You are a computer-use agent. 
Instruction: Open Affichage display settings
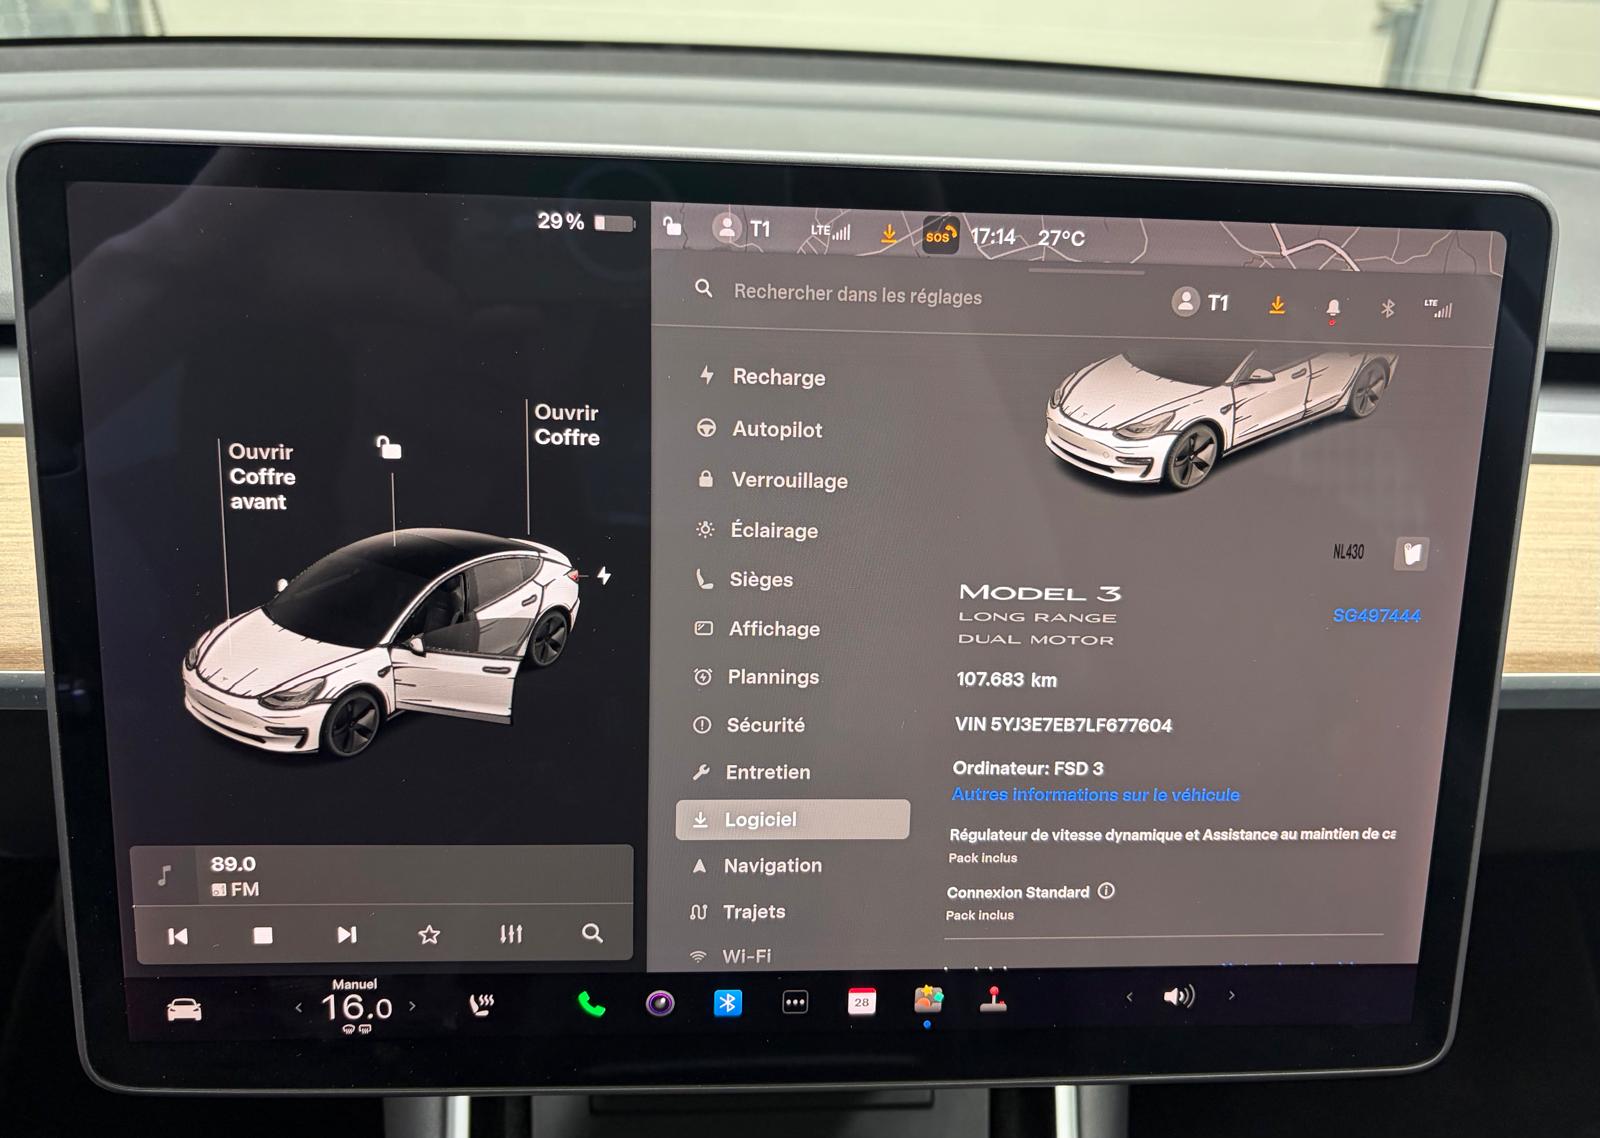[x=757, y=628]
